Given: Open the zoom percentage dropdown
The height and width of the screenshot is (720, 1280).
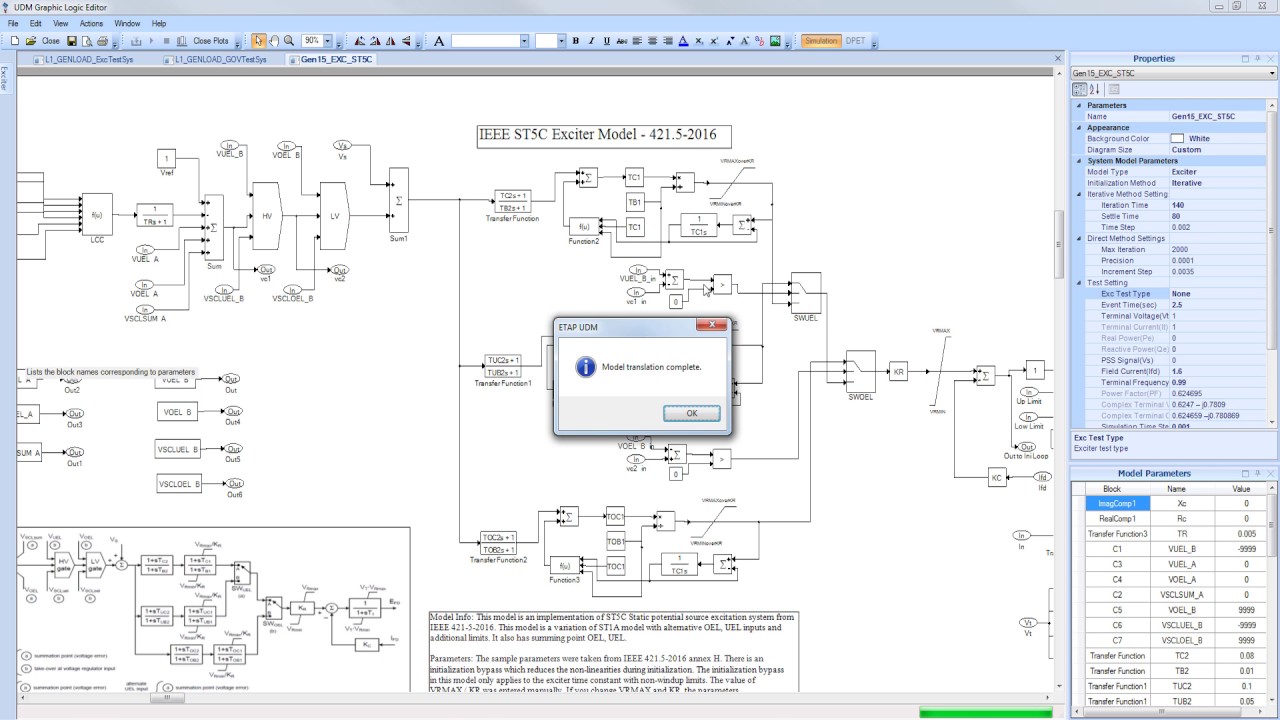Looking at the screenshot, I should point(327,41).
